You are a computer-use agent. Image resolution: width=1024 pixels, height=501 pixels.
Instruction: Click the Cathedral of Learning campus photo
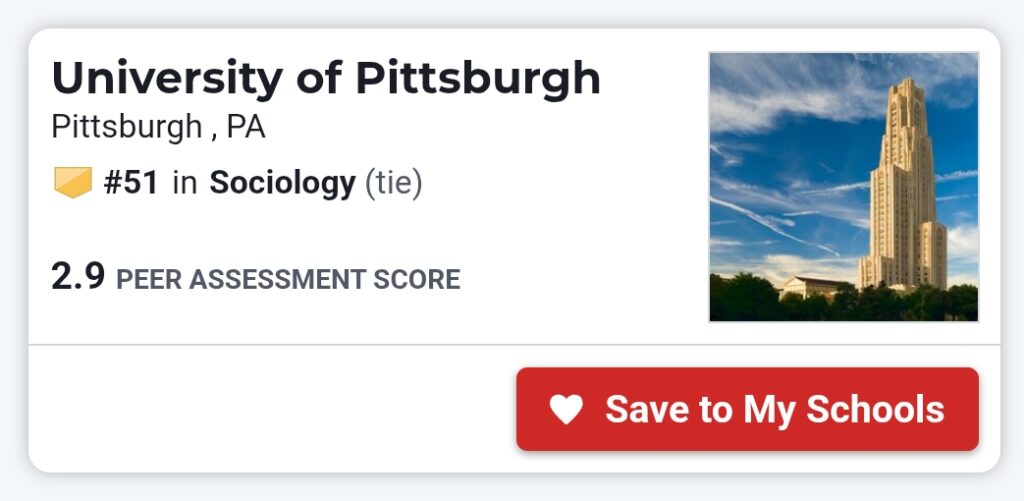tap(843, 187)
